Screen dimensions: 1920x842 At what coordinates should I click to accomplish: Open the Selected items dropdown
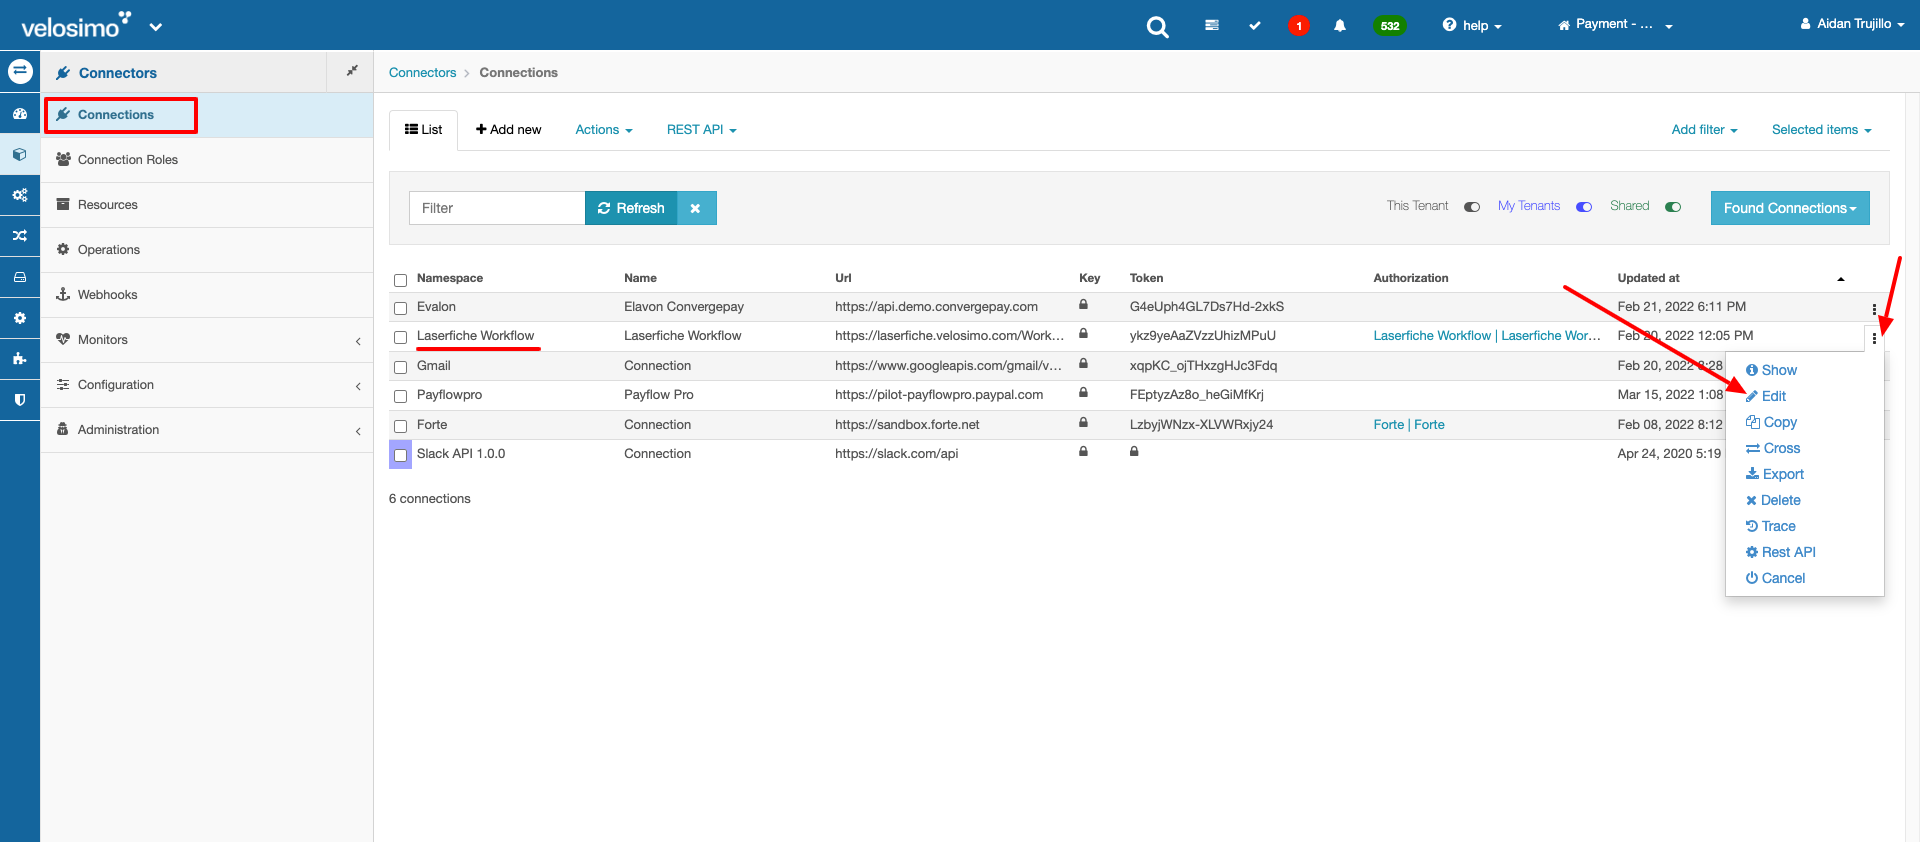pos(1821,130)
